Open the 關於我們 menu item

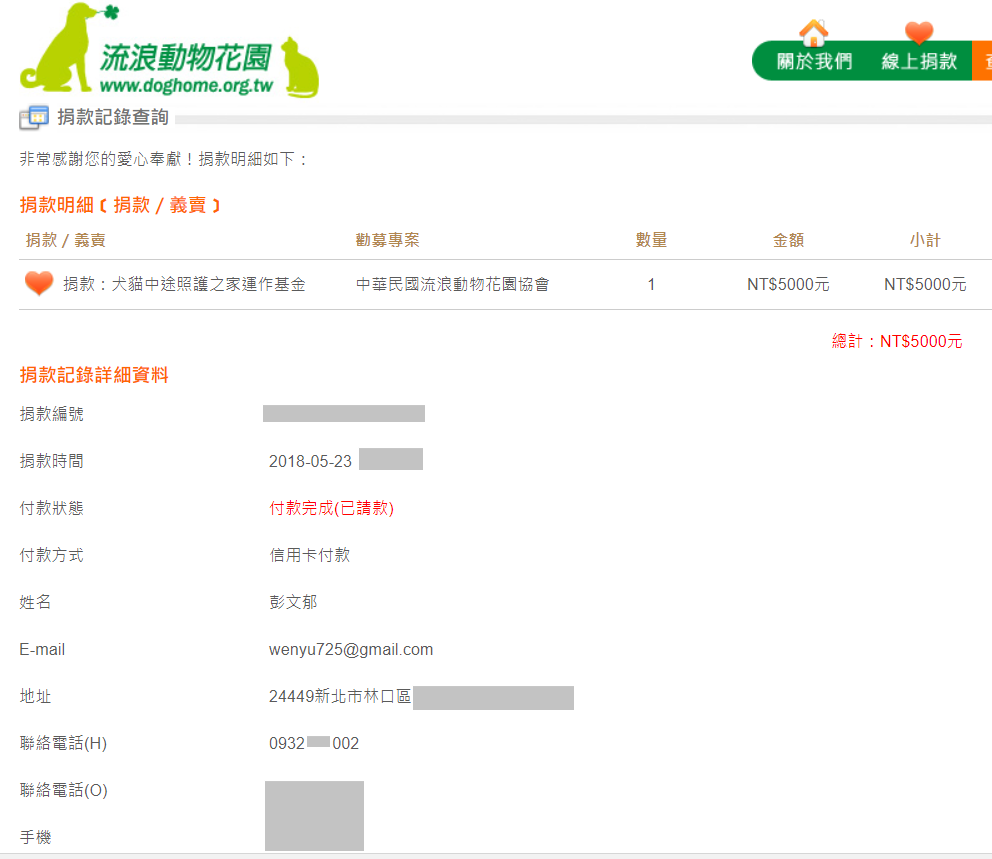tap(814, 62)
